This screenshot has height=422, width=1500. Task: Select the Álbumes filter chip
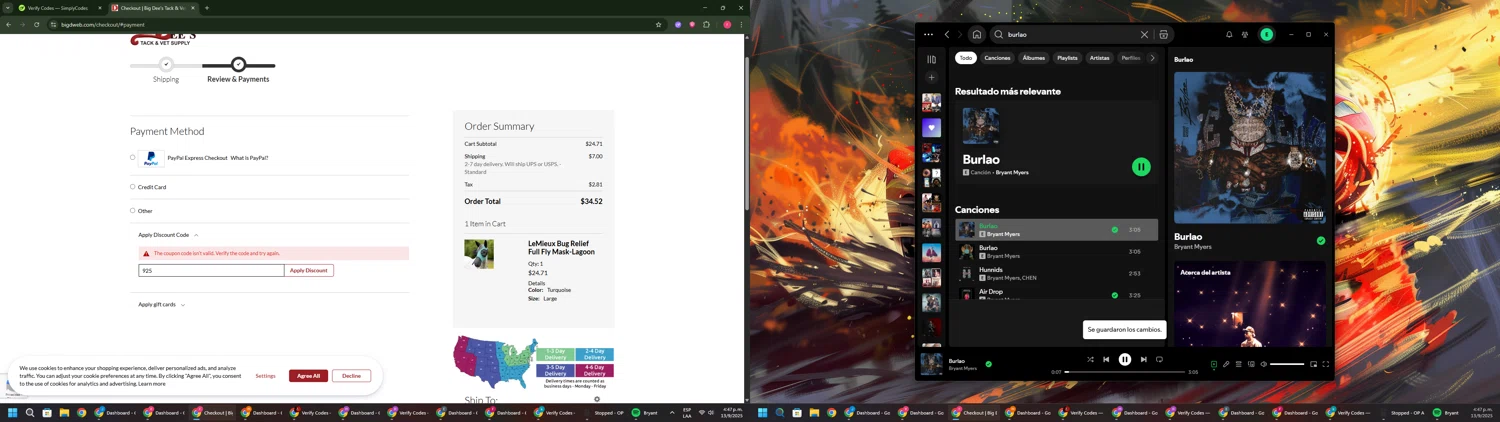click(x=1033, y=58)
